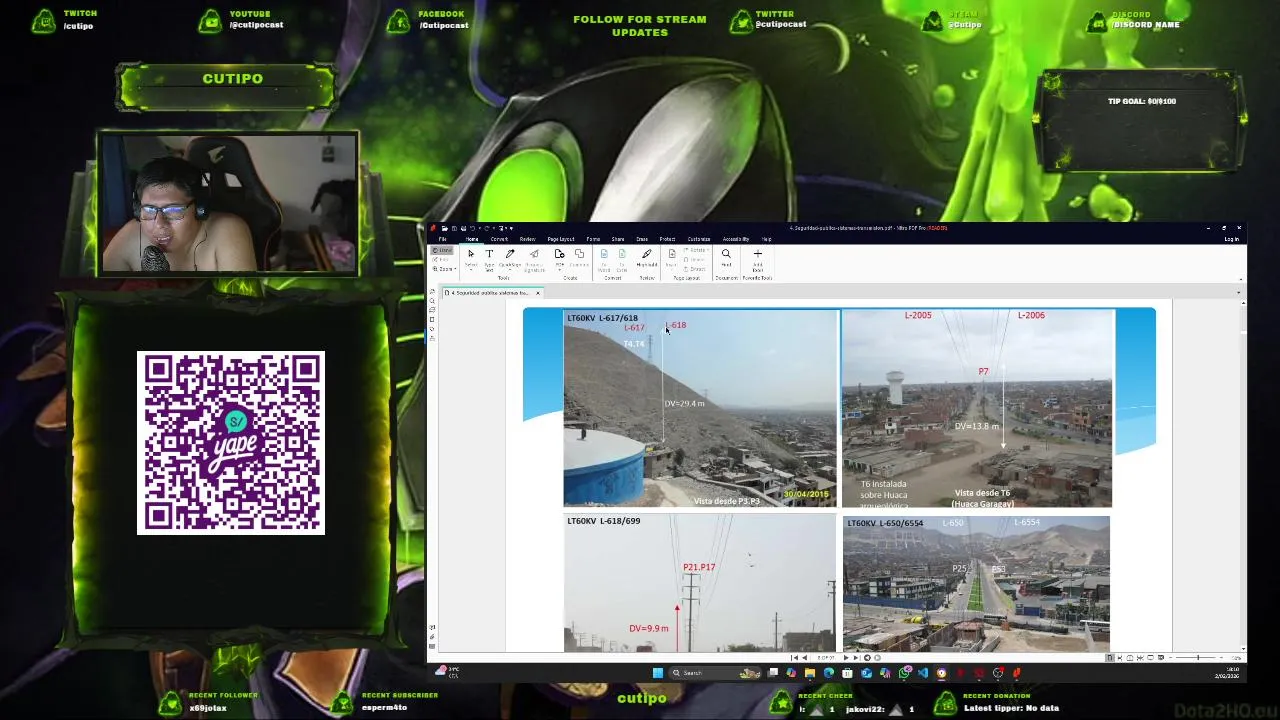Open Microsoft Edge from taskbar
The image size is (1280, 720).
[x=828, y=673]
